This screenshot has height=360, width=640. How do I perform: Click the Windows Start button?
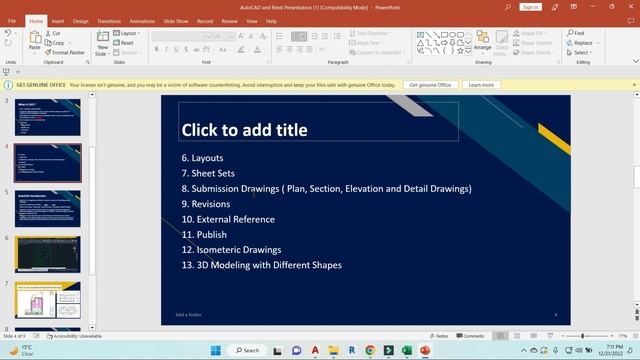pyautogui.click(x=216, y=350)
